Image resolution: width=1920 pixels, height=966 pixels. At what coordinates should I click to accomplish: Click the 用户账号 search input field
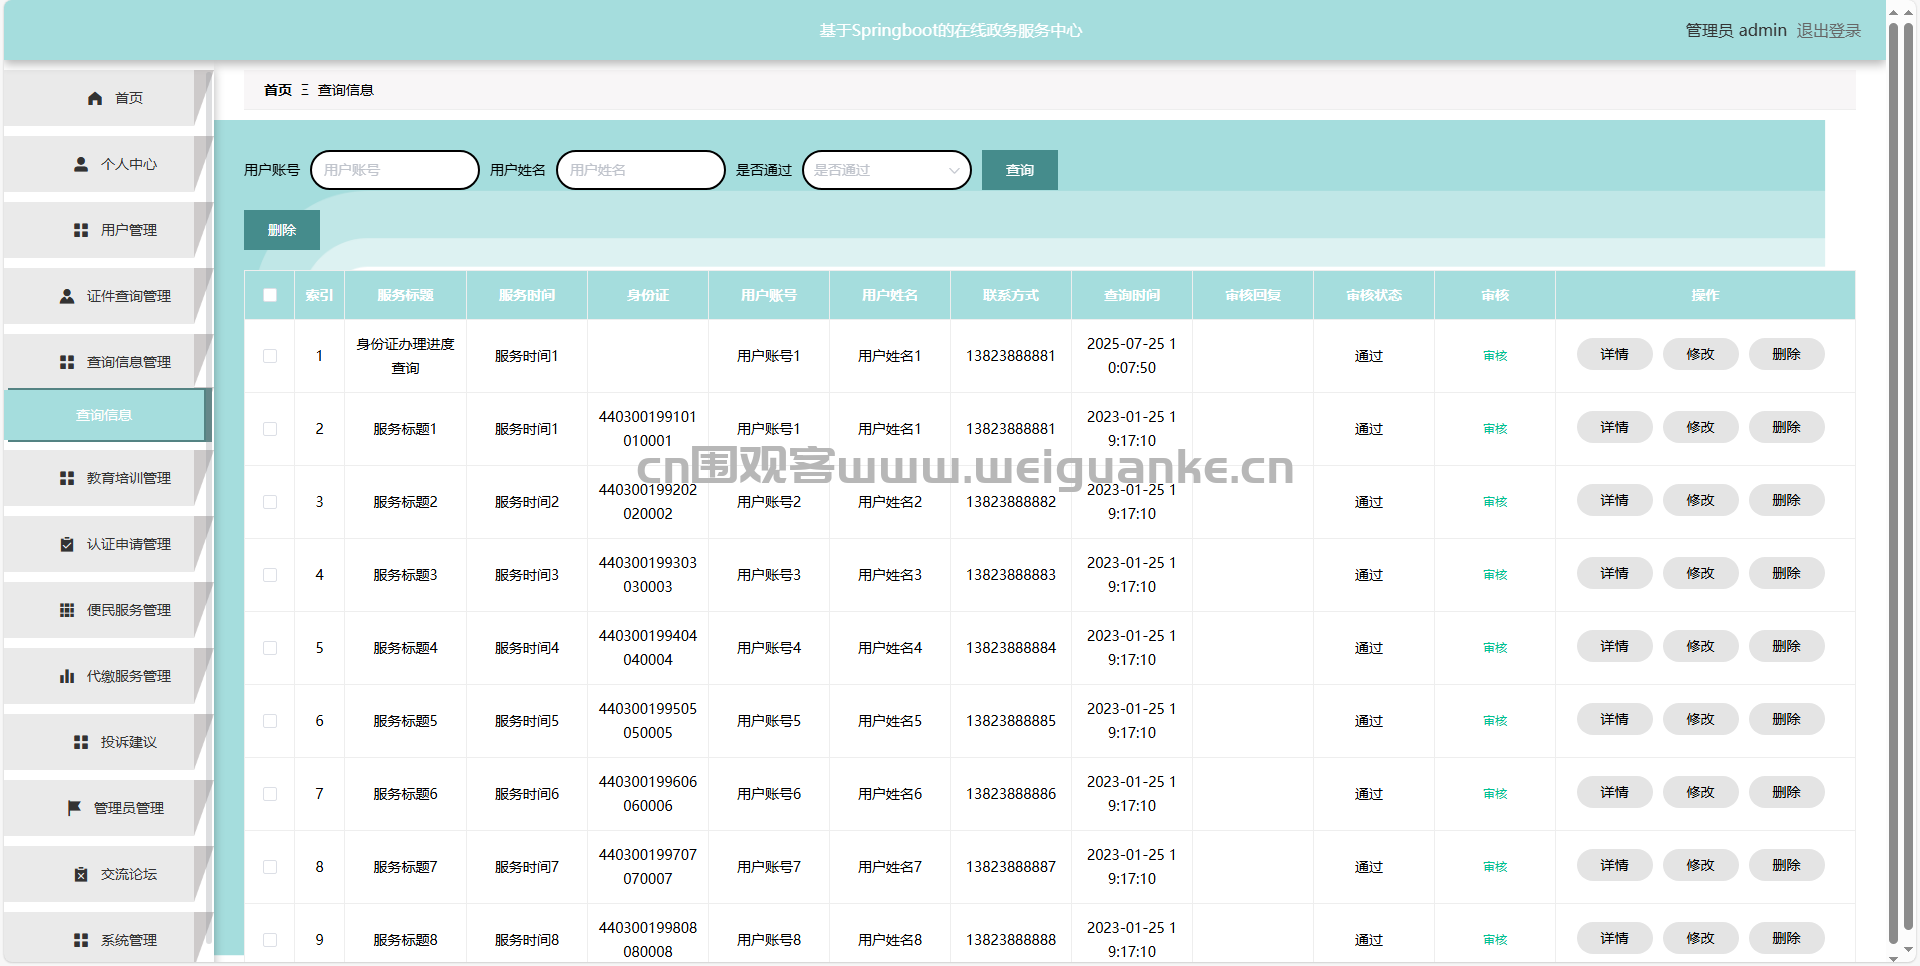(x=395, y=170)
